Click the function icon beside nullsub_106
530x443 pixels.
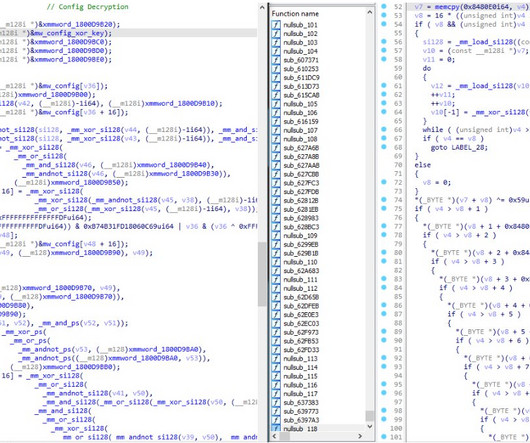[x=276, y=113]
